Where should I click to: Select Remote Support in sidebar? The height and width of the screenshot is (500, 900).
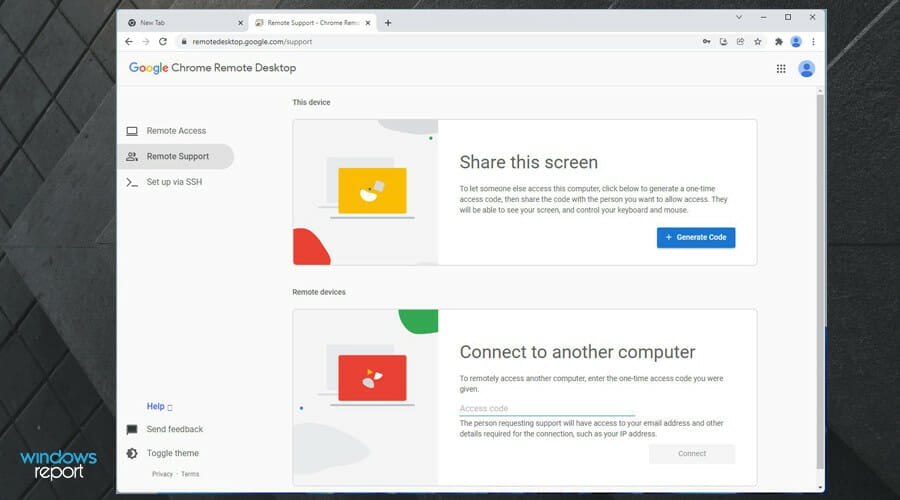(175, 156)
